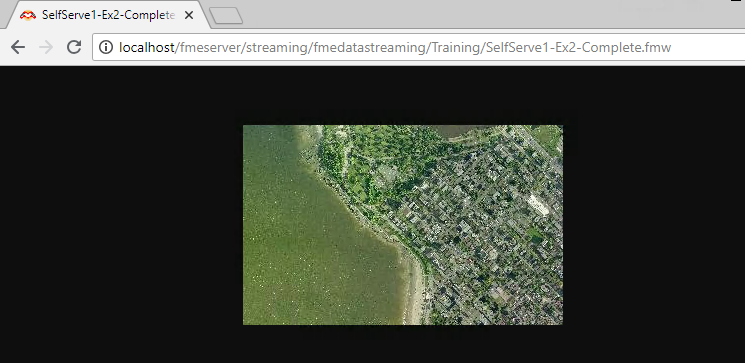Click the FME favicon on the tab
745x363 pixels.
(x=28, y=15)
